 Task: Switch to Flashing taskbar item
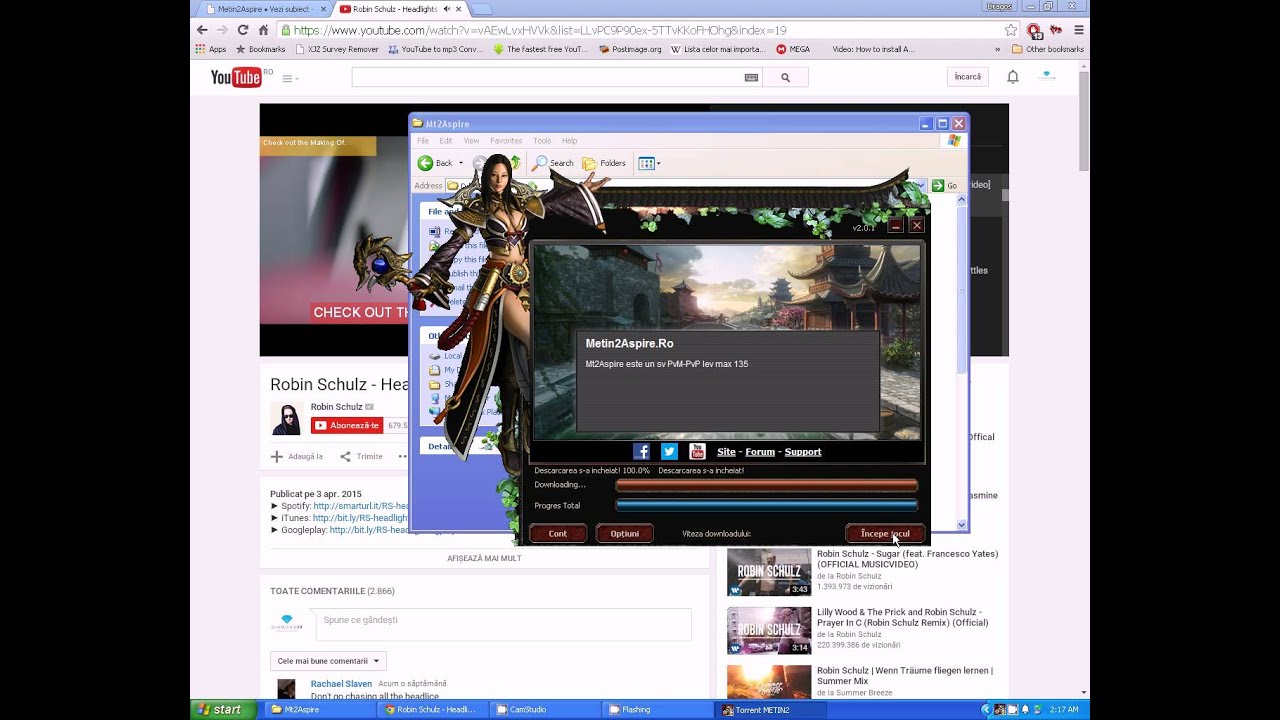[658, 710]
